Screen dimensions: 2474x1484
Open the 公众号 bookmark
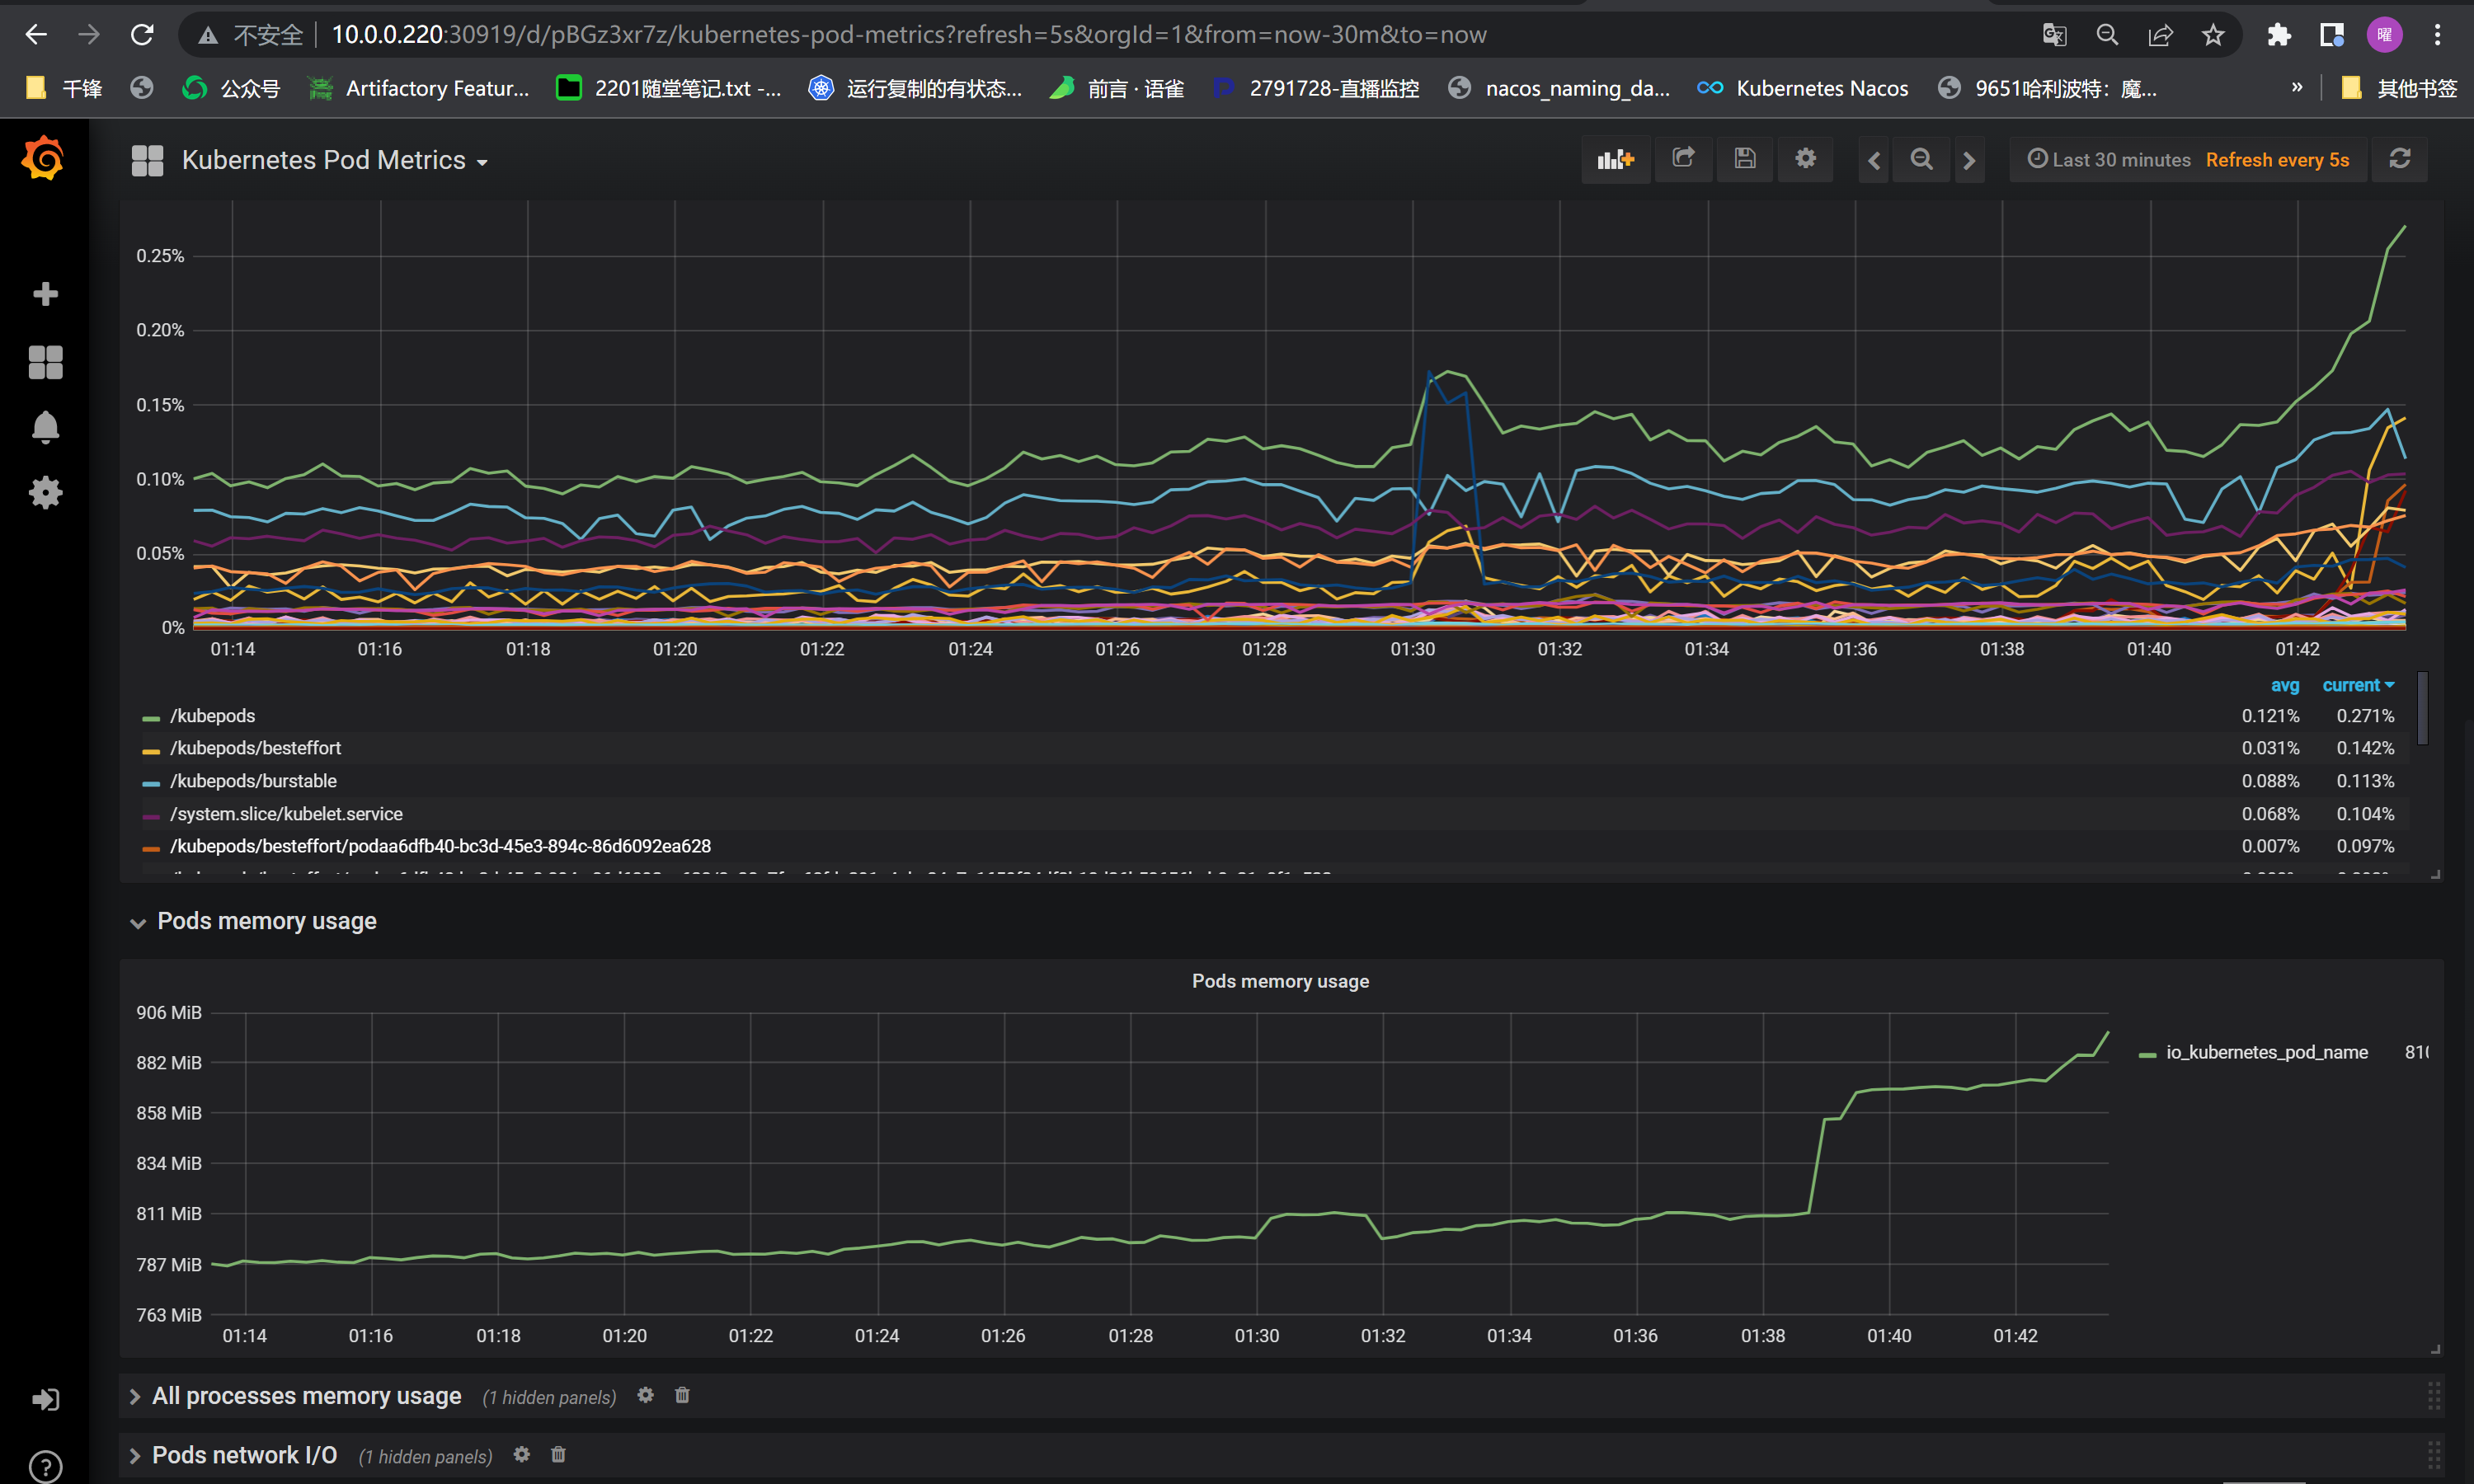point(231,88)
